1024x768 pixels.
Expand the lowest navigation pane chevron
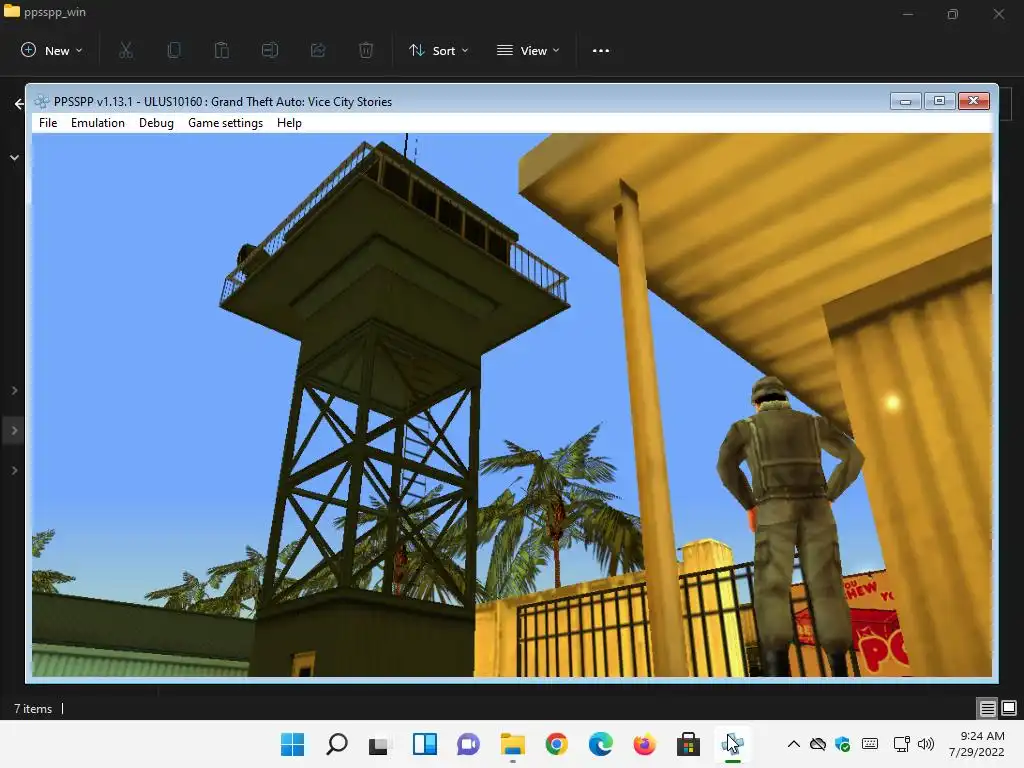coord(14,470)
